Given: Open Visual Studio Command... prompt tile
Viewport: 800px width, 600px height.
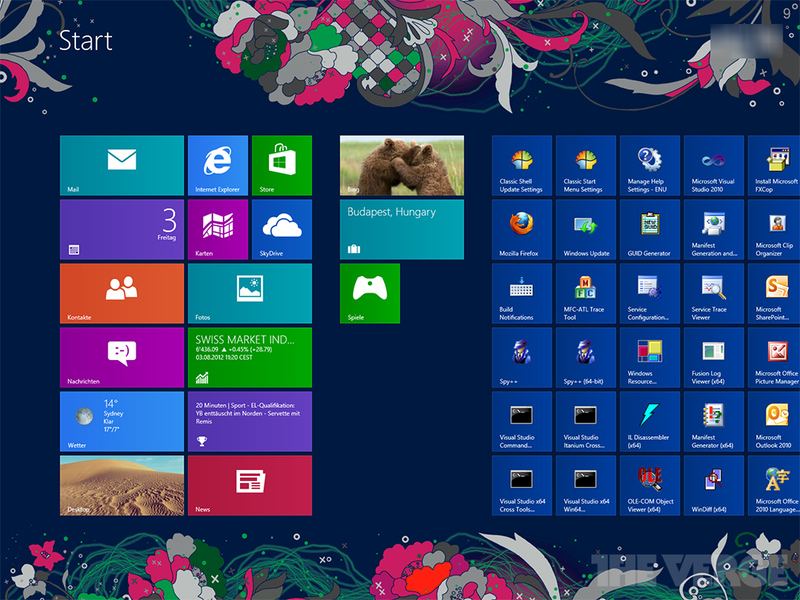Looking at the screenshot, I should pos(522,421).
